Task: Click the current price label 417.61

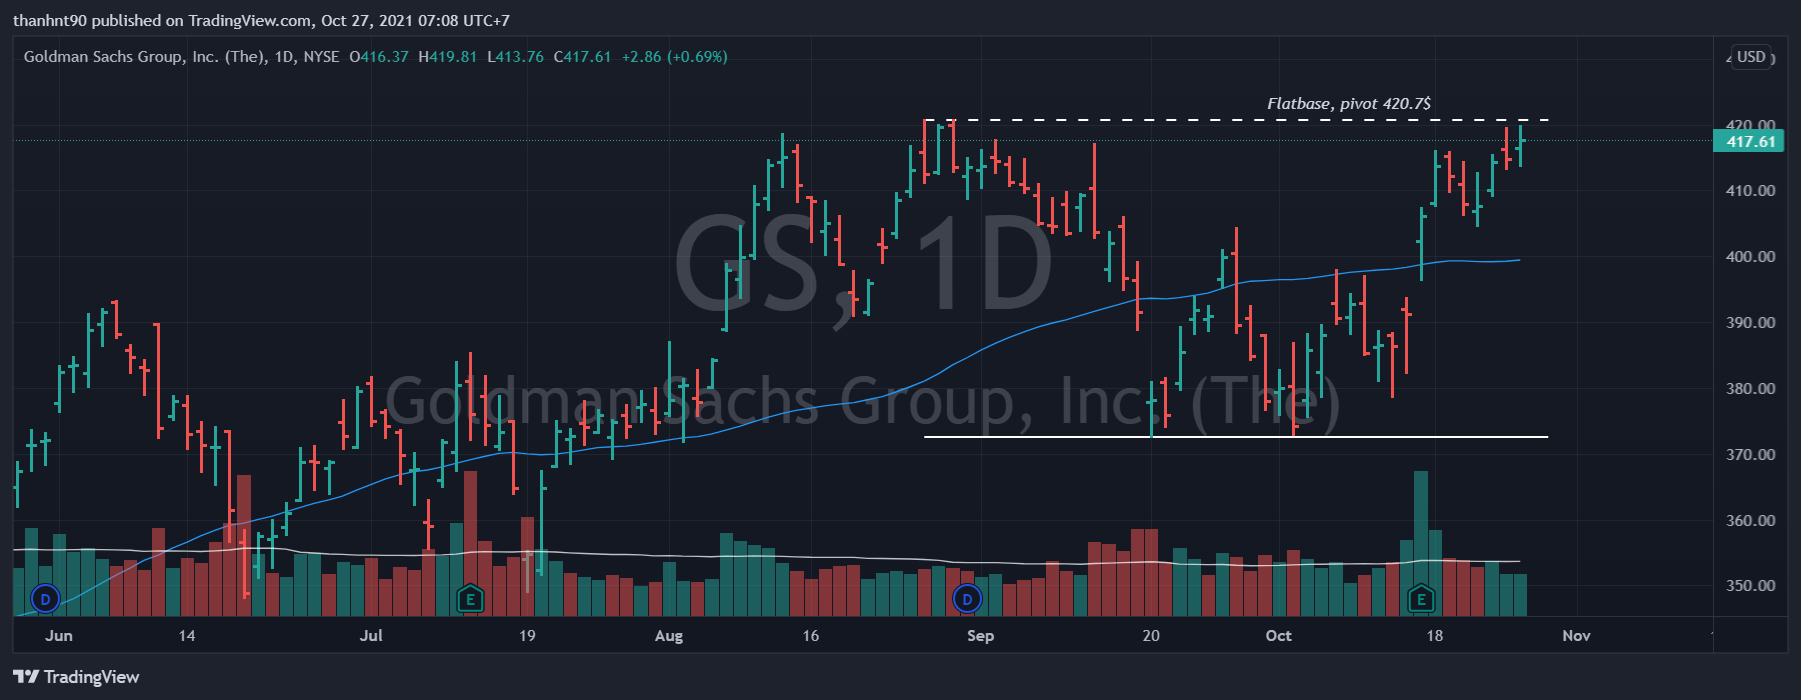Action: tap(1750, 141)
